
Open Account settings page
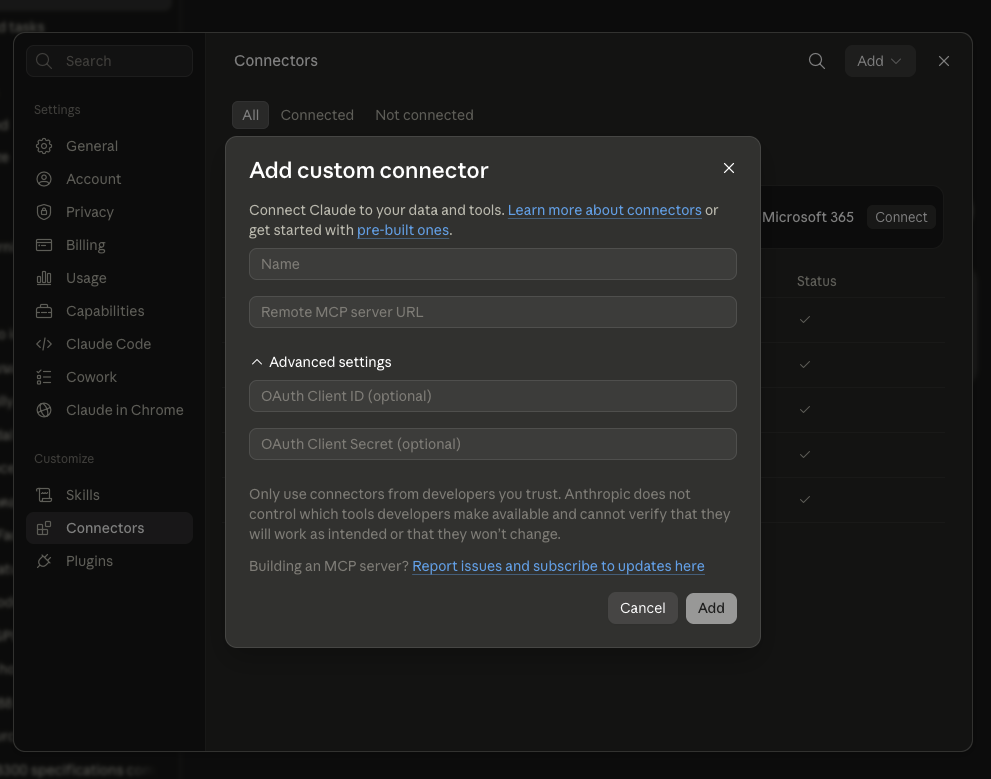pos(109,179)
